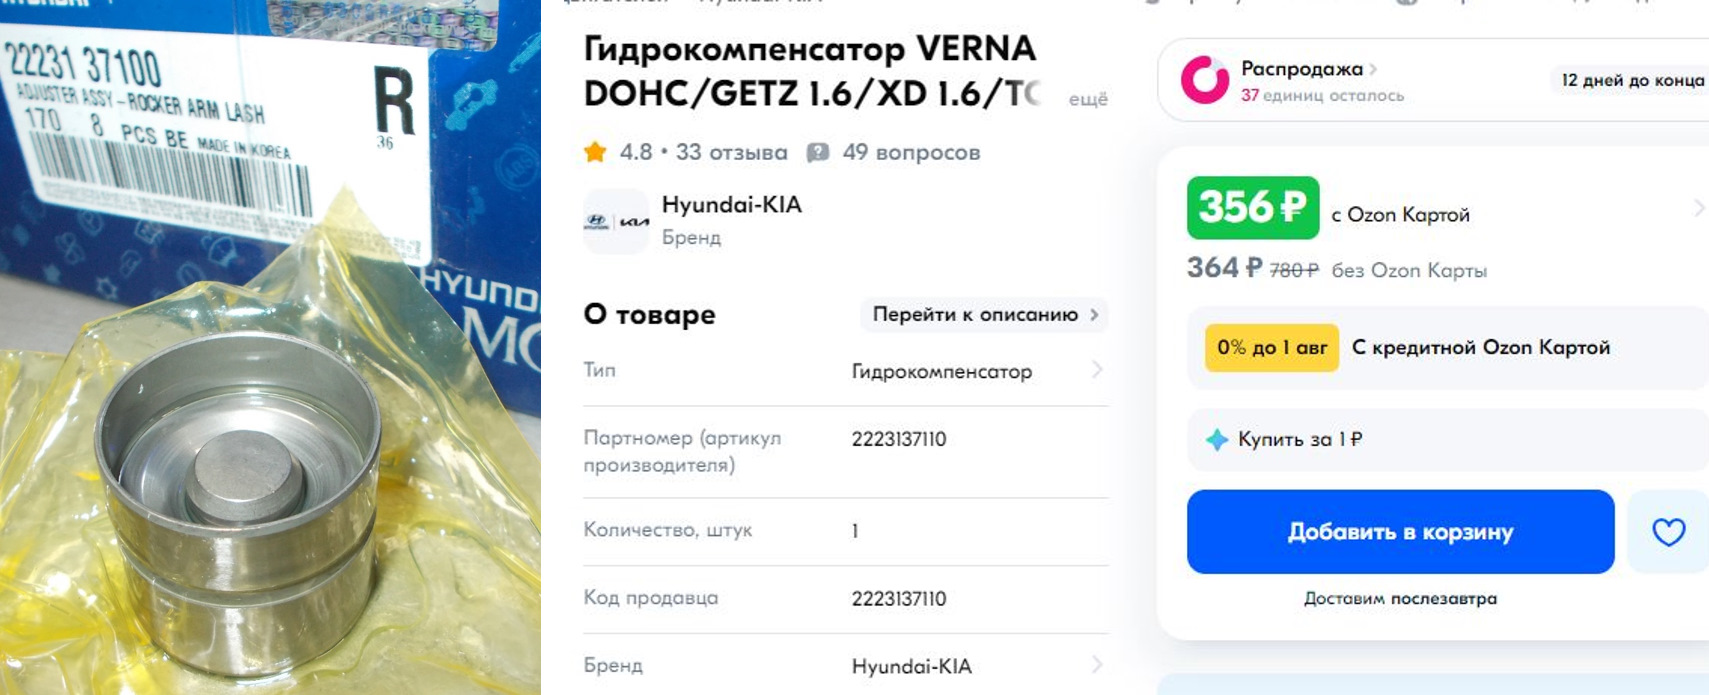Open the hydraulic lifter product photo
The width and height of the screenshot is (1709, 695).
(270, 347)
